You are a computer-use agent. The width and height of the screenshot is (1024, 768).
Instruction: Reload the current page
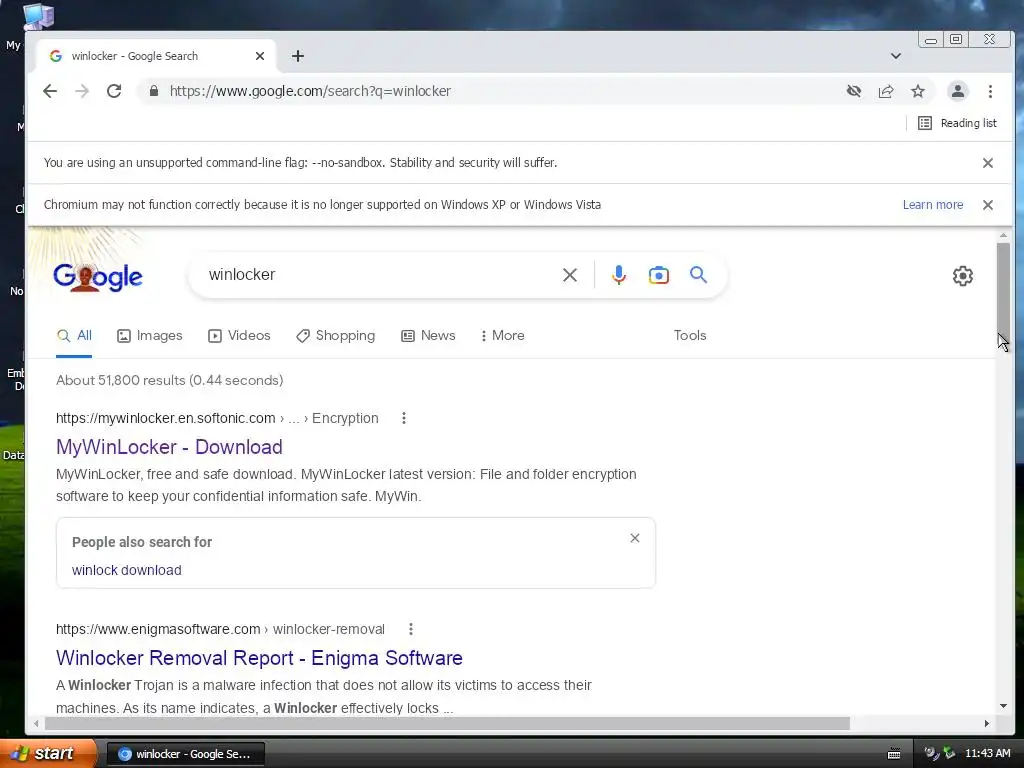[x=114, y=91]
